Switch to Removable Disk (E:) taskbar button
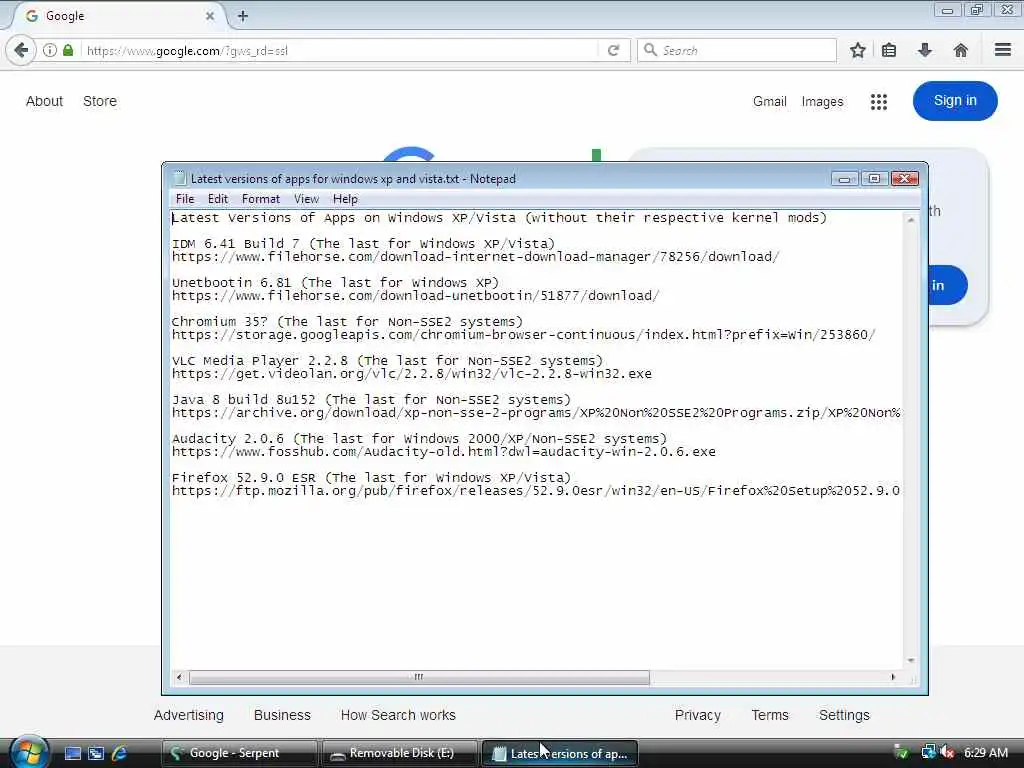This screenshot has width=1024, height=768. coord(400,753)
